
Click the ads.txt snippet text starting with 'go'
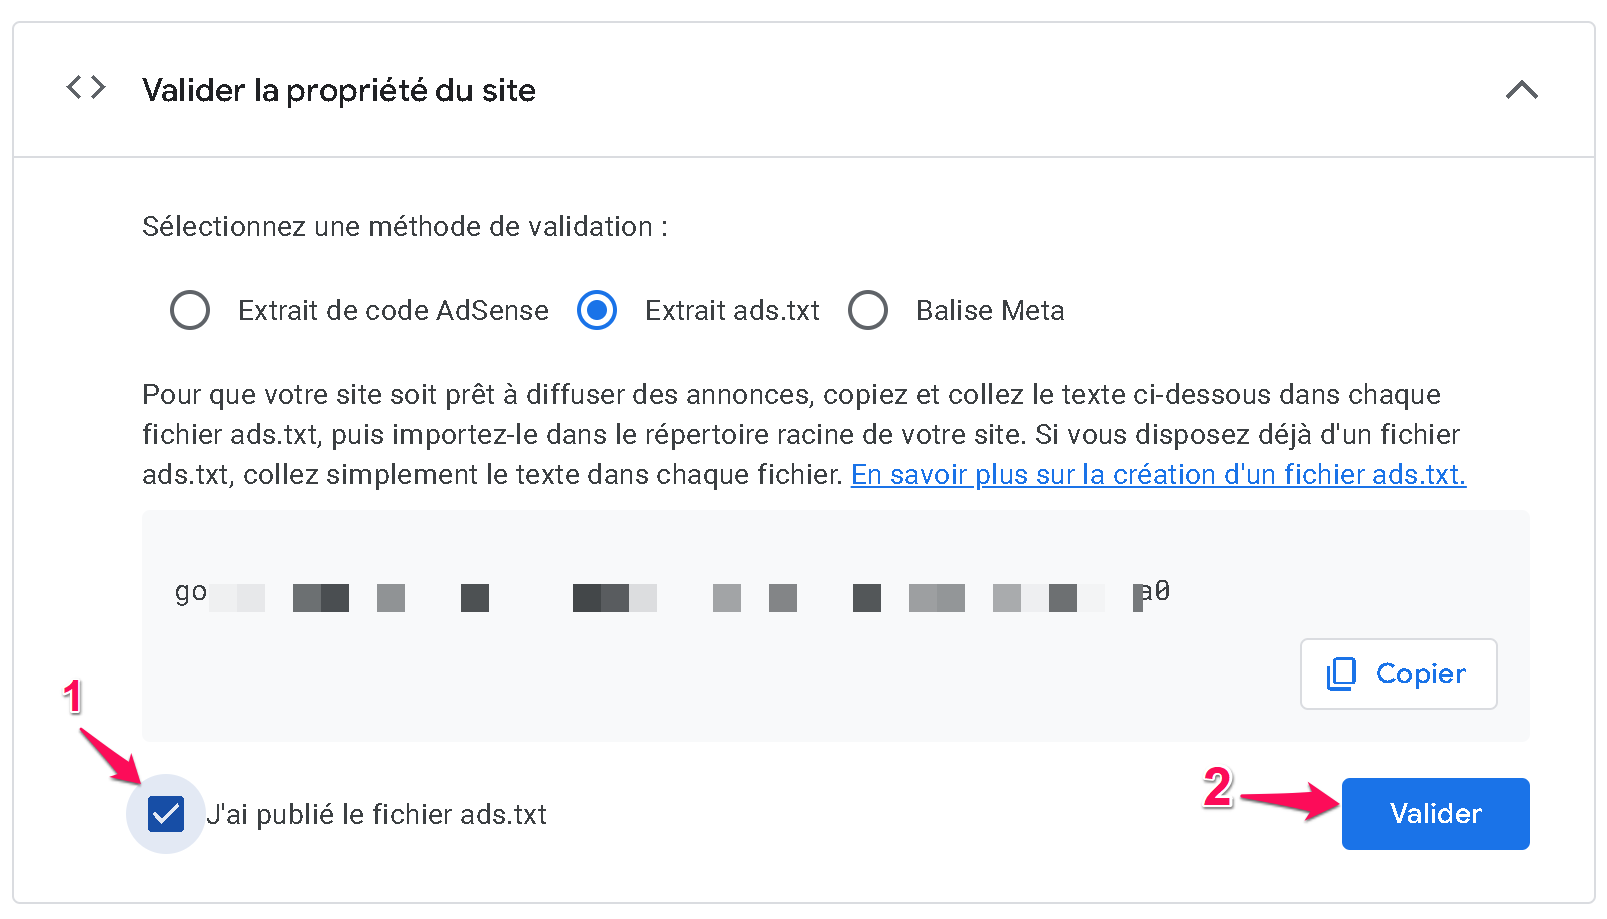[x=672, y=594]
